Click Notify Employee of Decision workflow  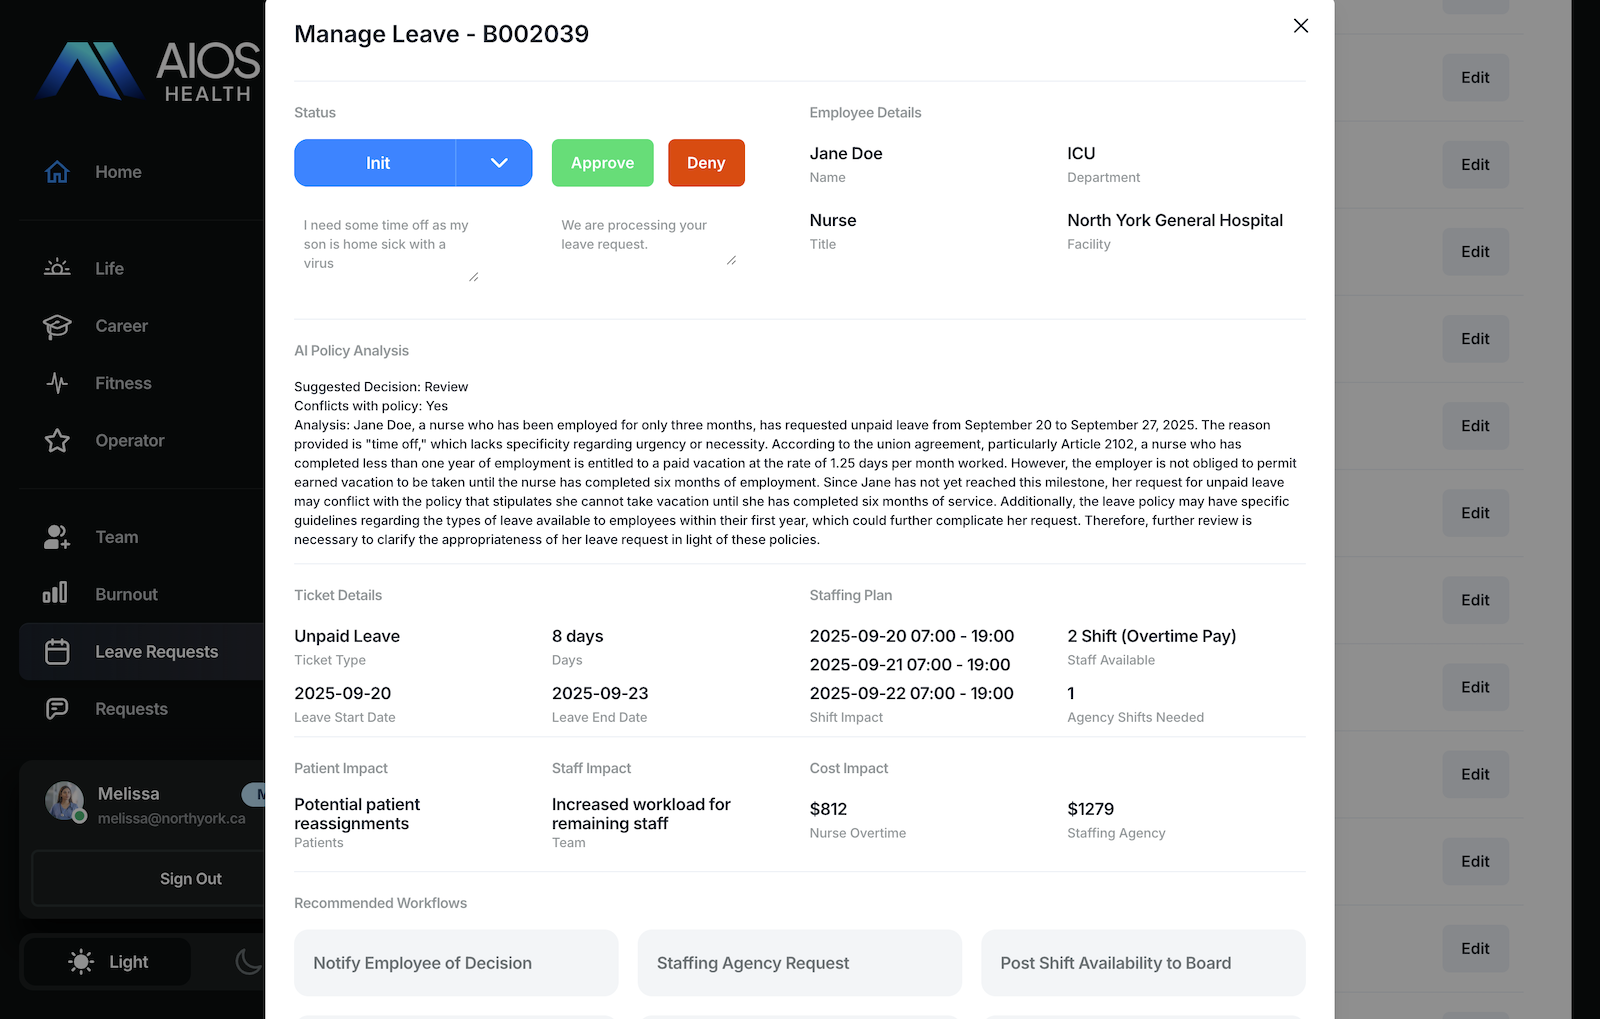point(455,962)
